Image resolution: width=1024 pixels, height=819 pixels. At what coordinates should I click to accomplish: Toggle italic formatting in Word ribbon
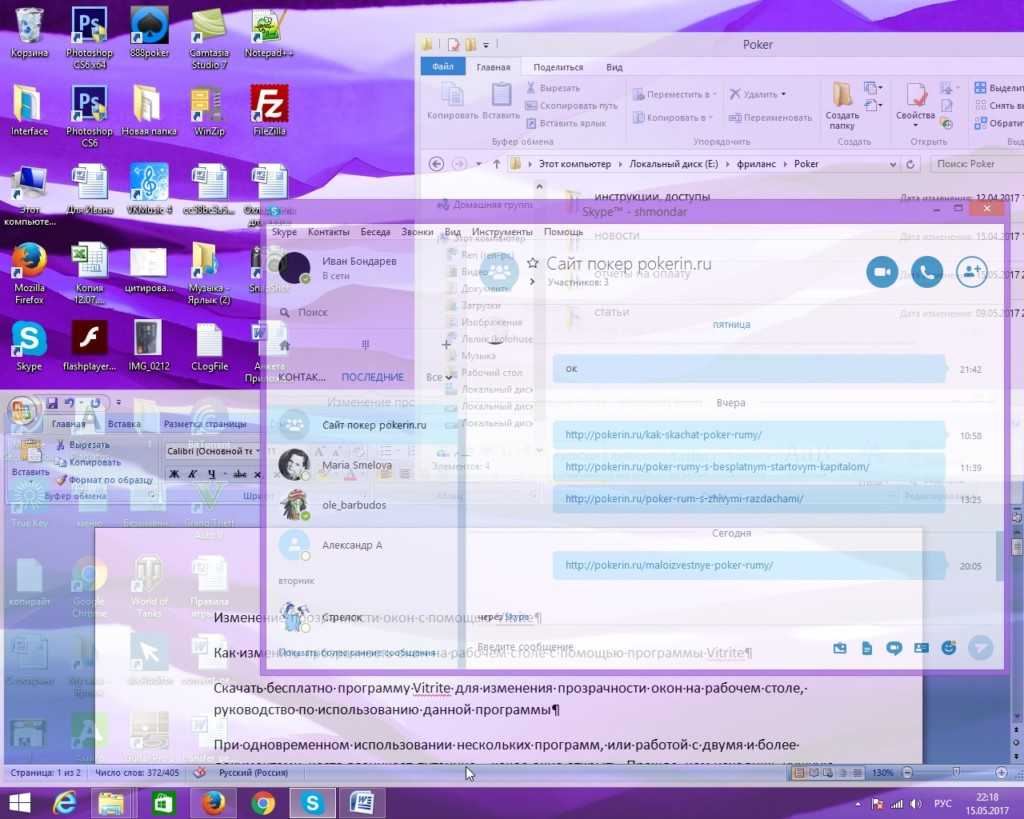point(191,474)
